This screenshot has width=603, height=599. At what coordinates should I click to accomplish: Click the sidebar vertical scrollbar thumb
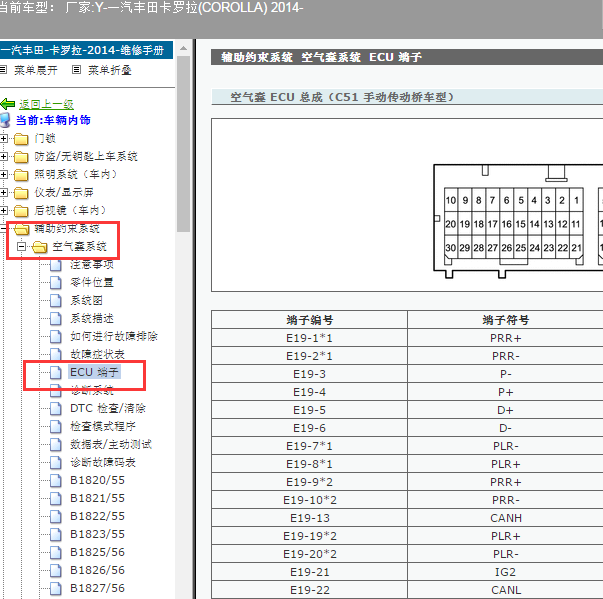tap(183, 144)
